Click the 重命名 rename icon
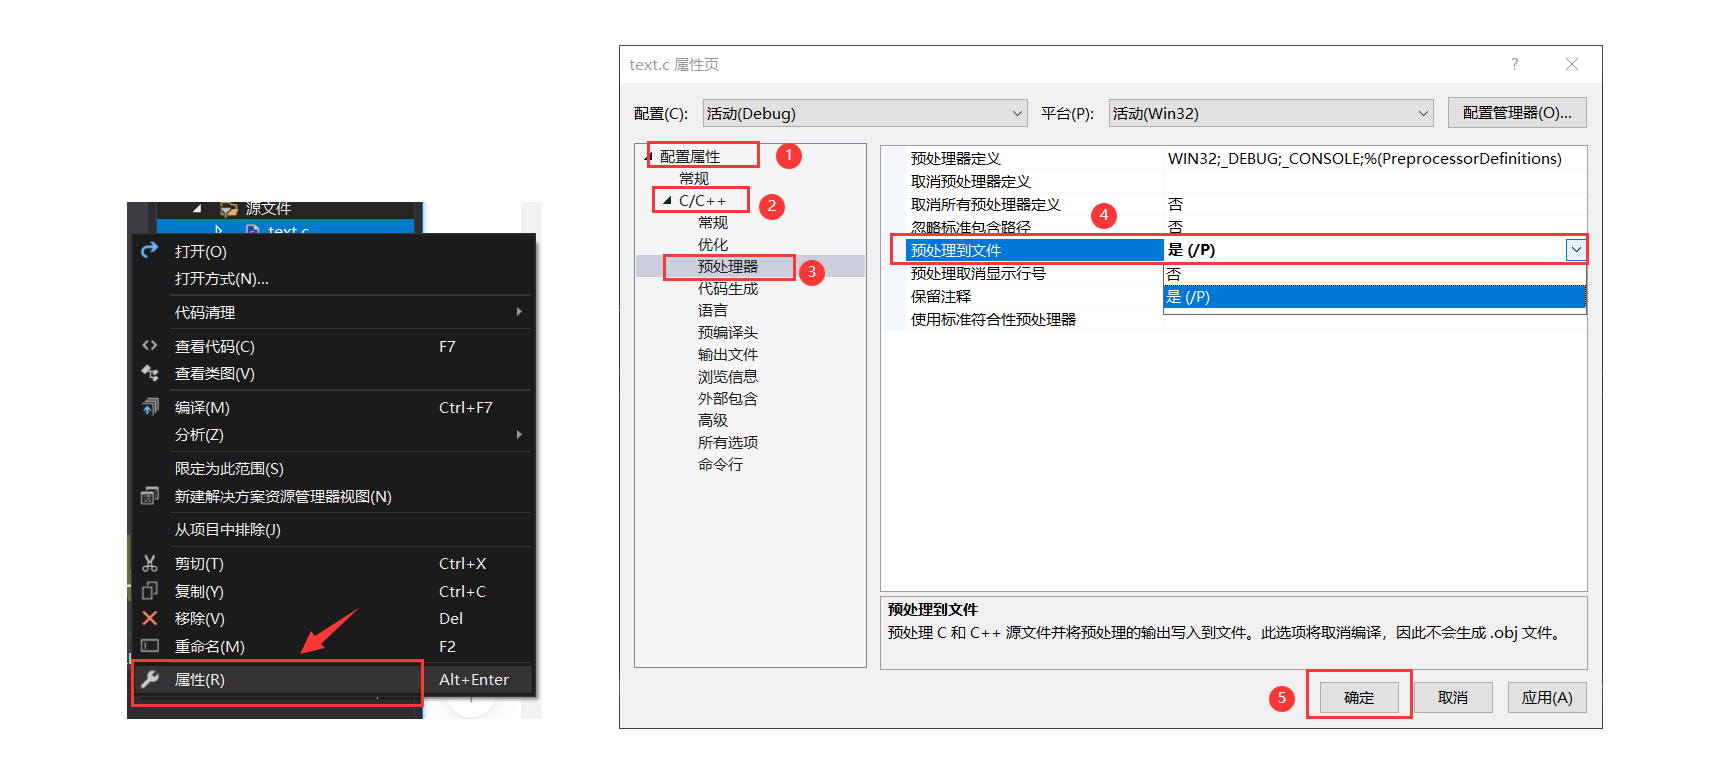 [x=150, y=645]
